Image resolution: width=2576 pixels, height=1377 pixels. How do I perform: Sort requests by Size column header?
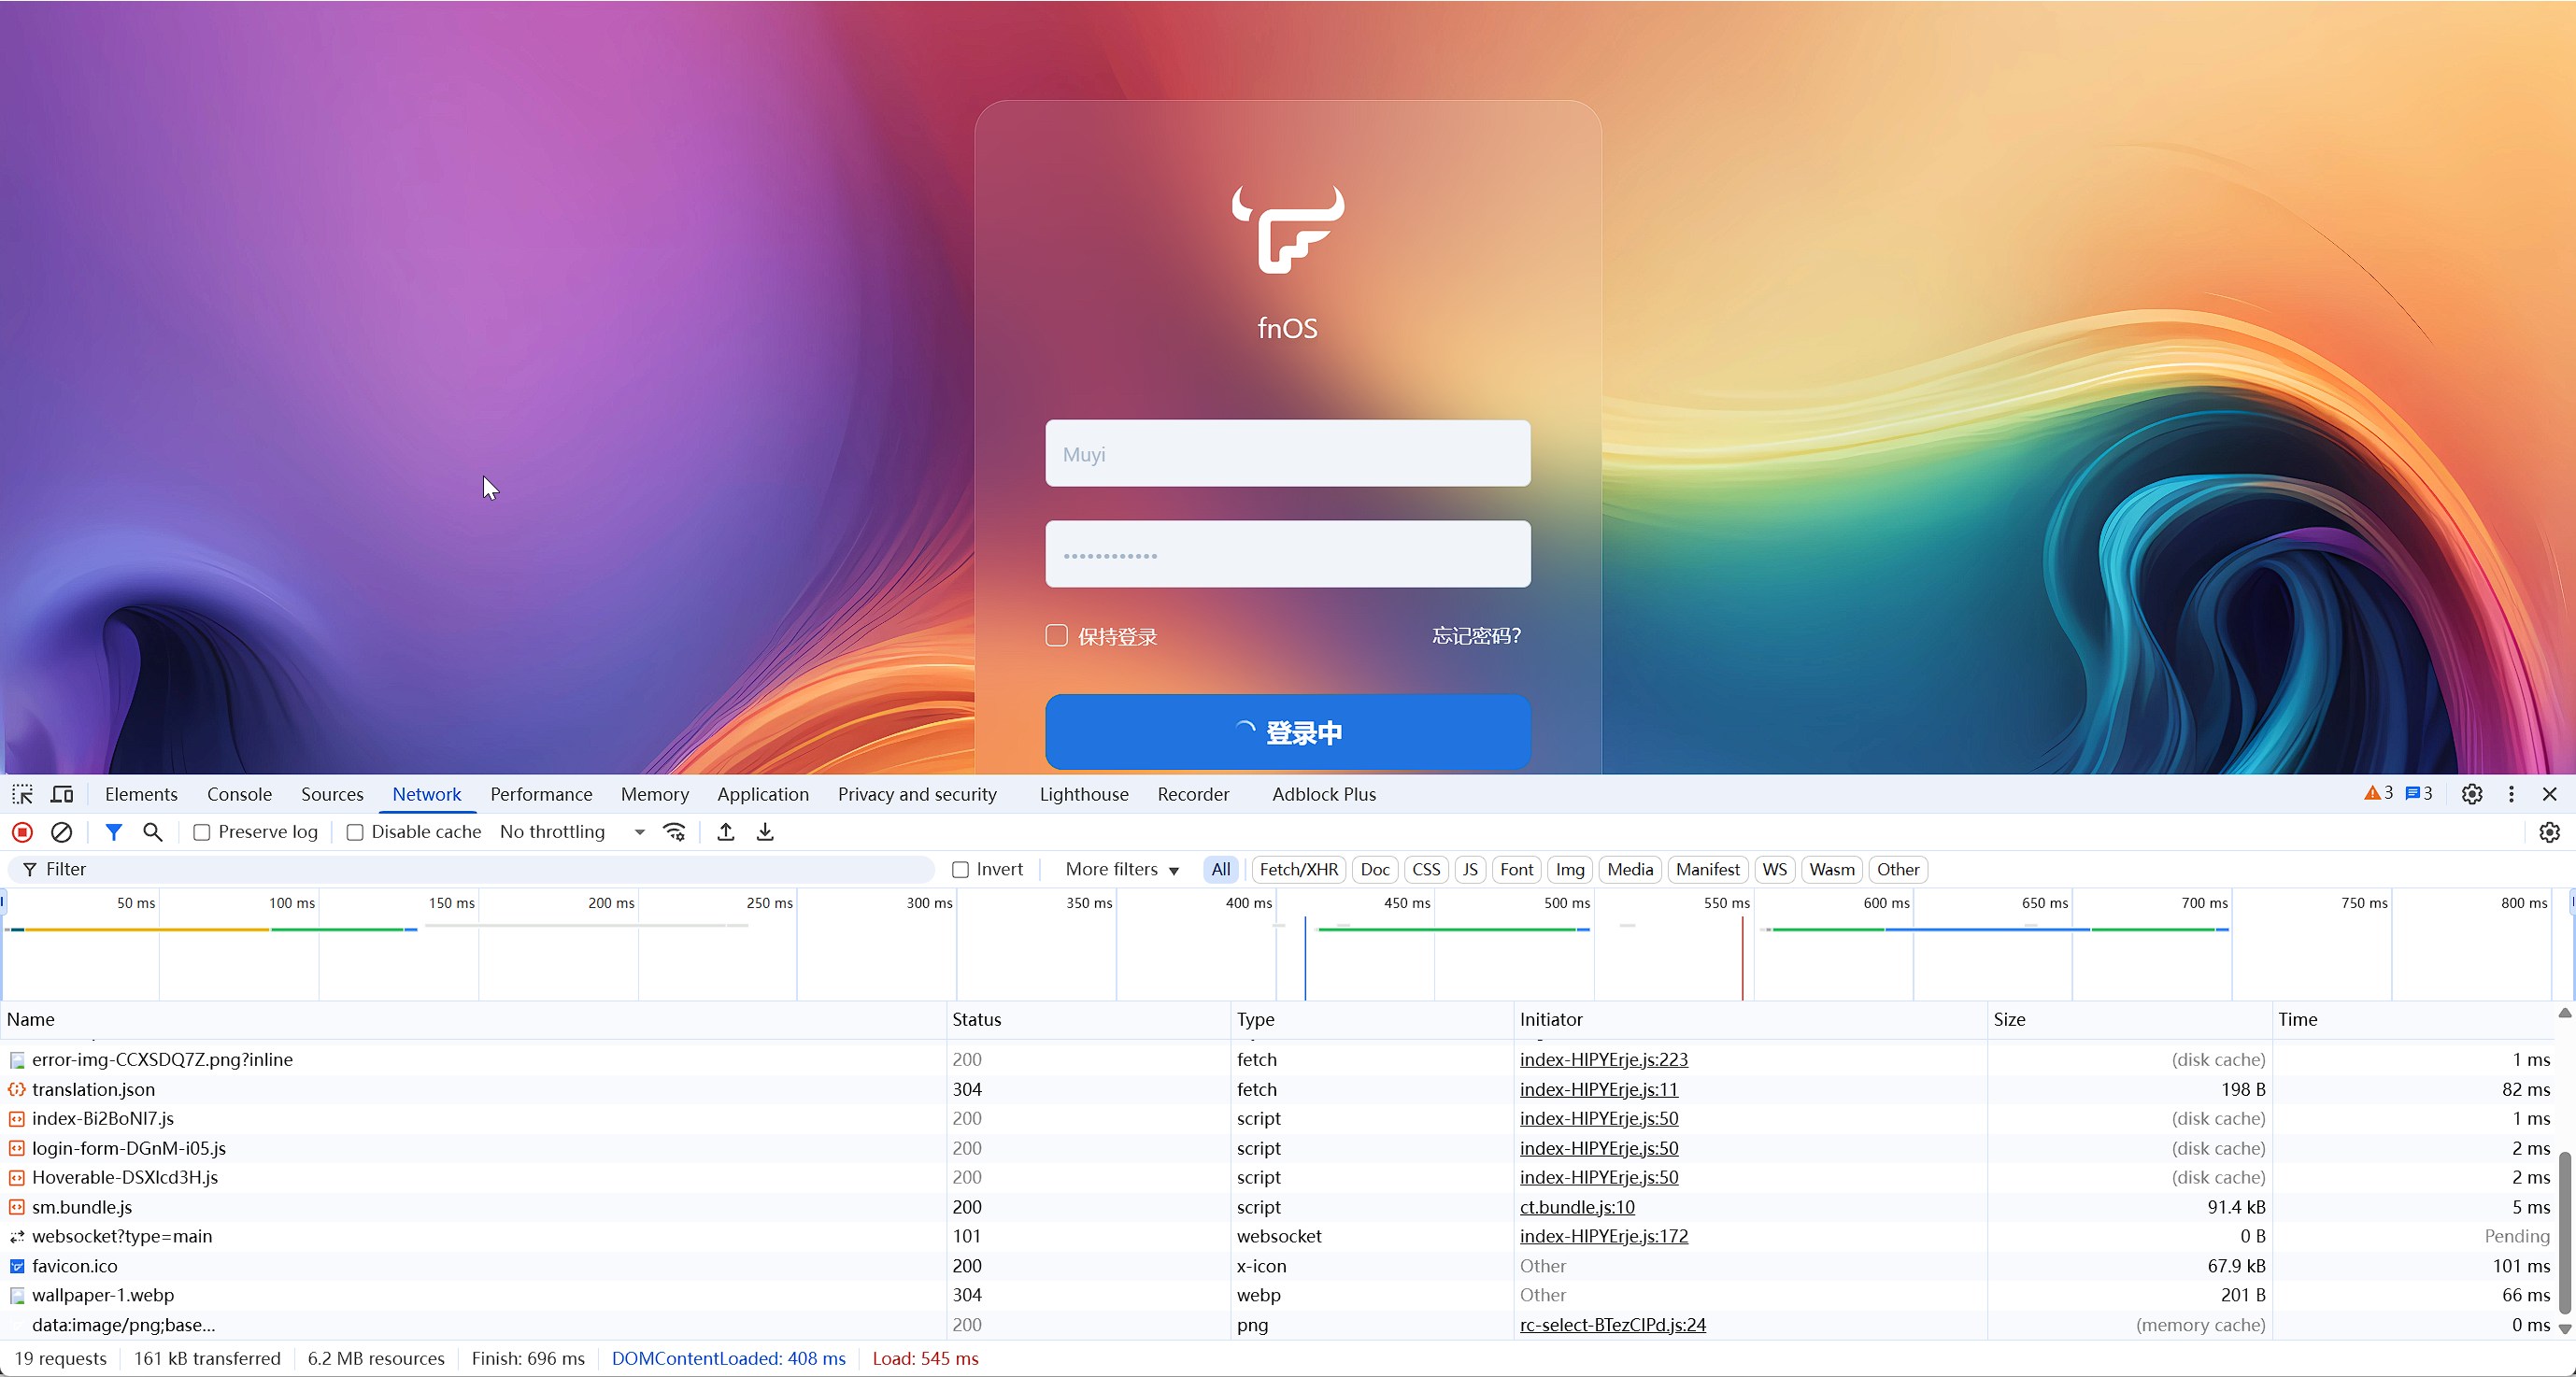(2129, 1020)
